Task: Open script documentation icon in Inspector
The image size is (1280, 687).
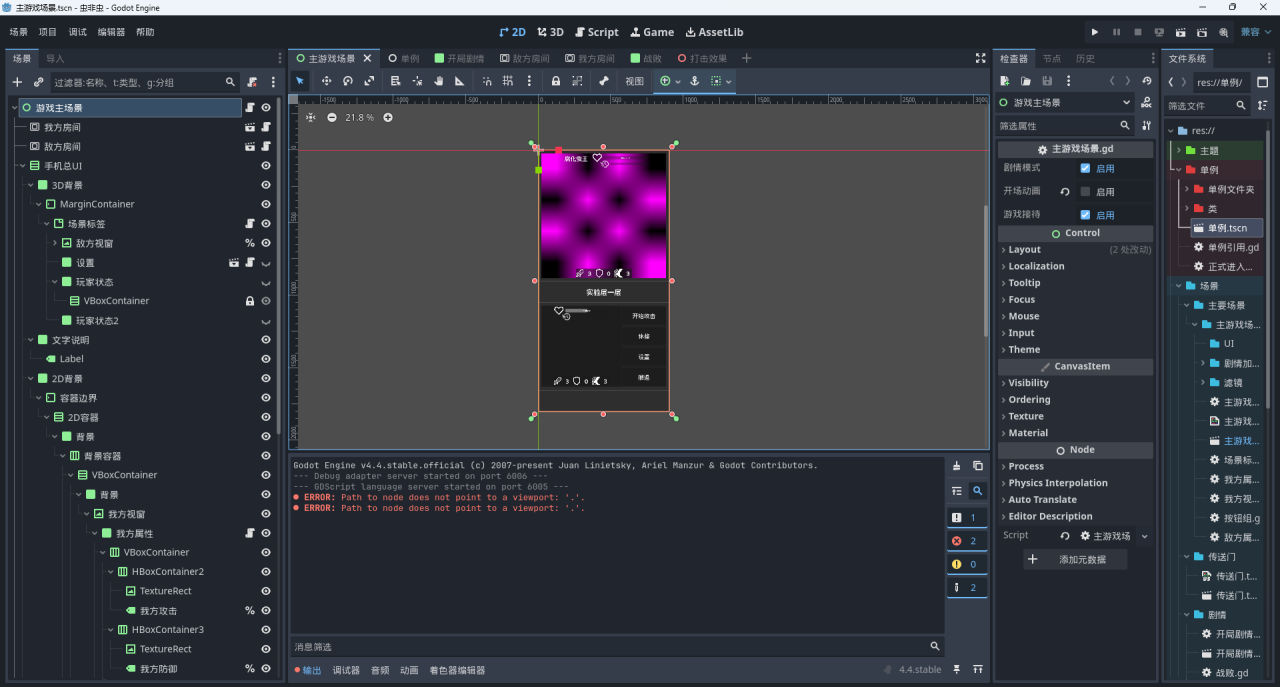Action: pos(1145,103)
